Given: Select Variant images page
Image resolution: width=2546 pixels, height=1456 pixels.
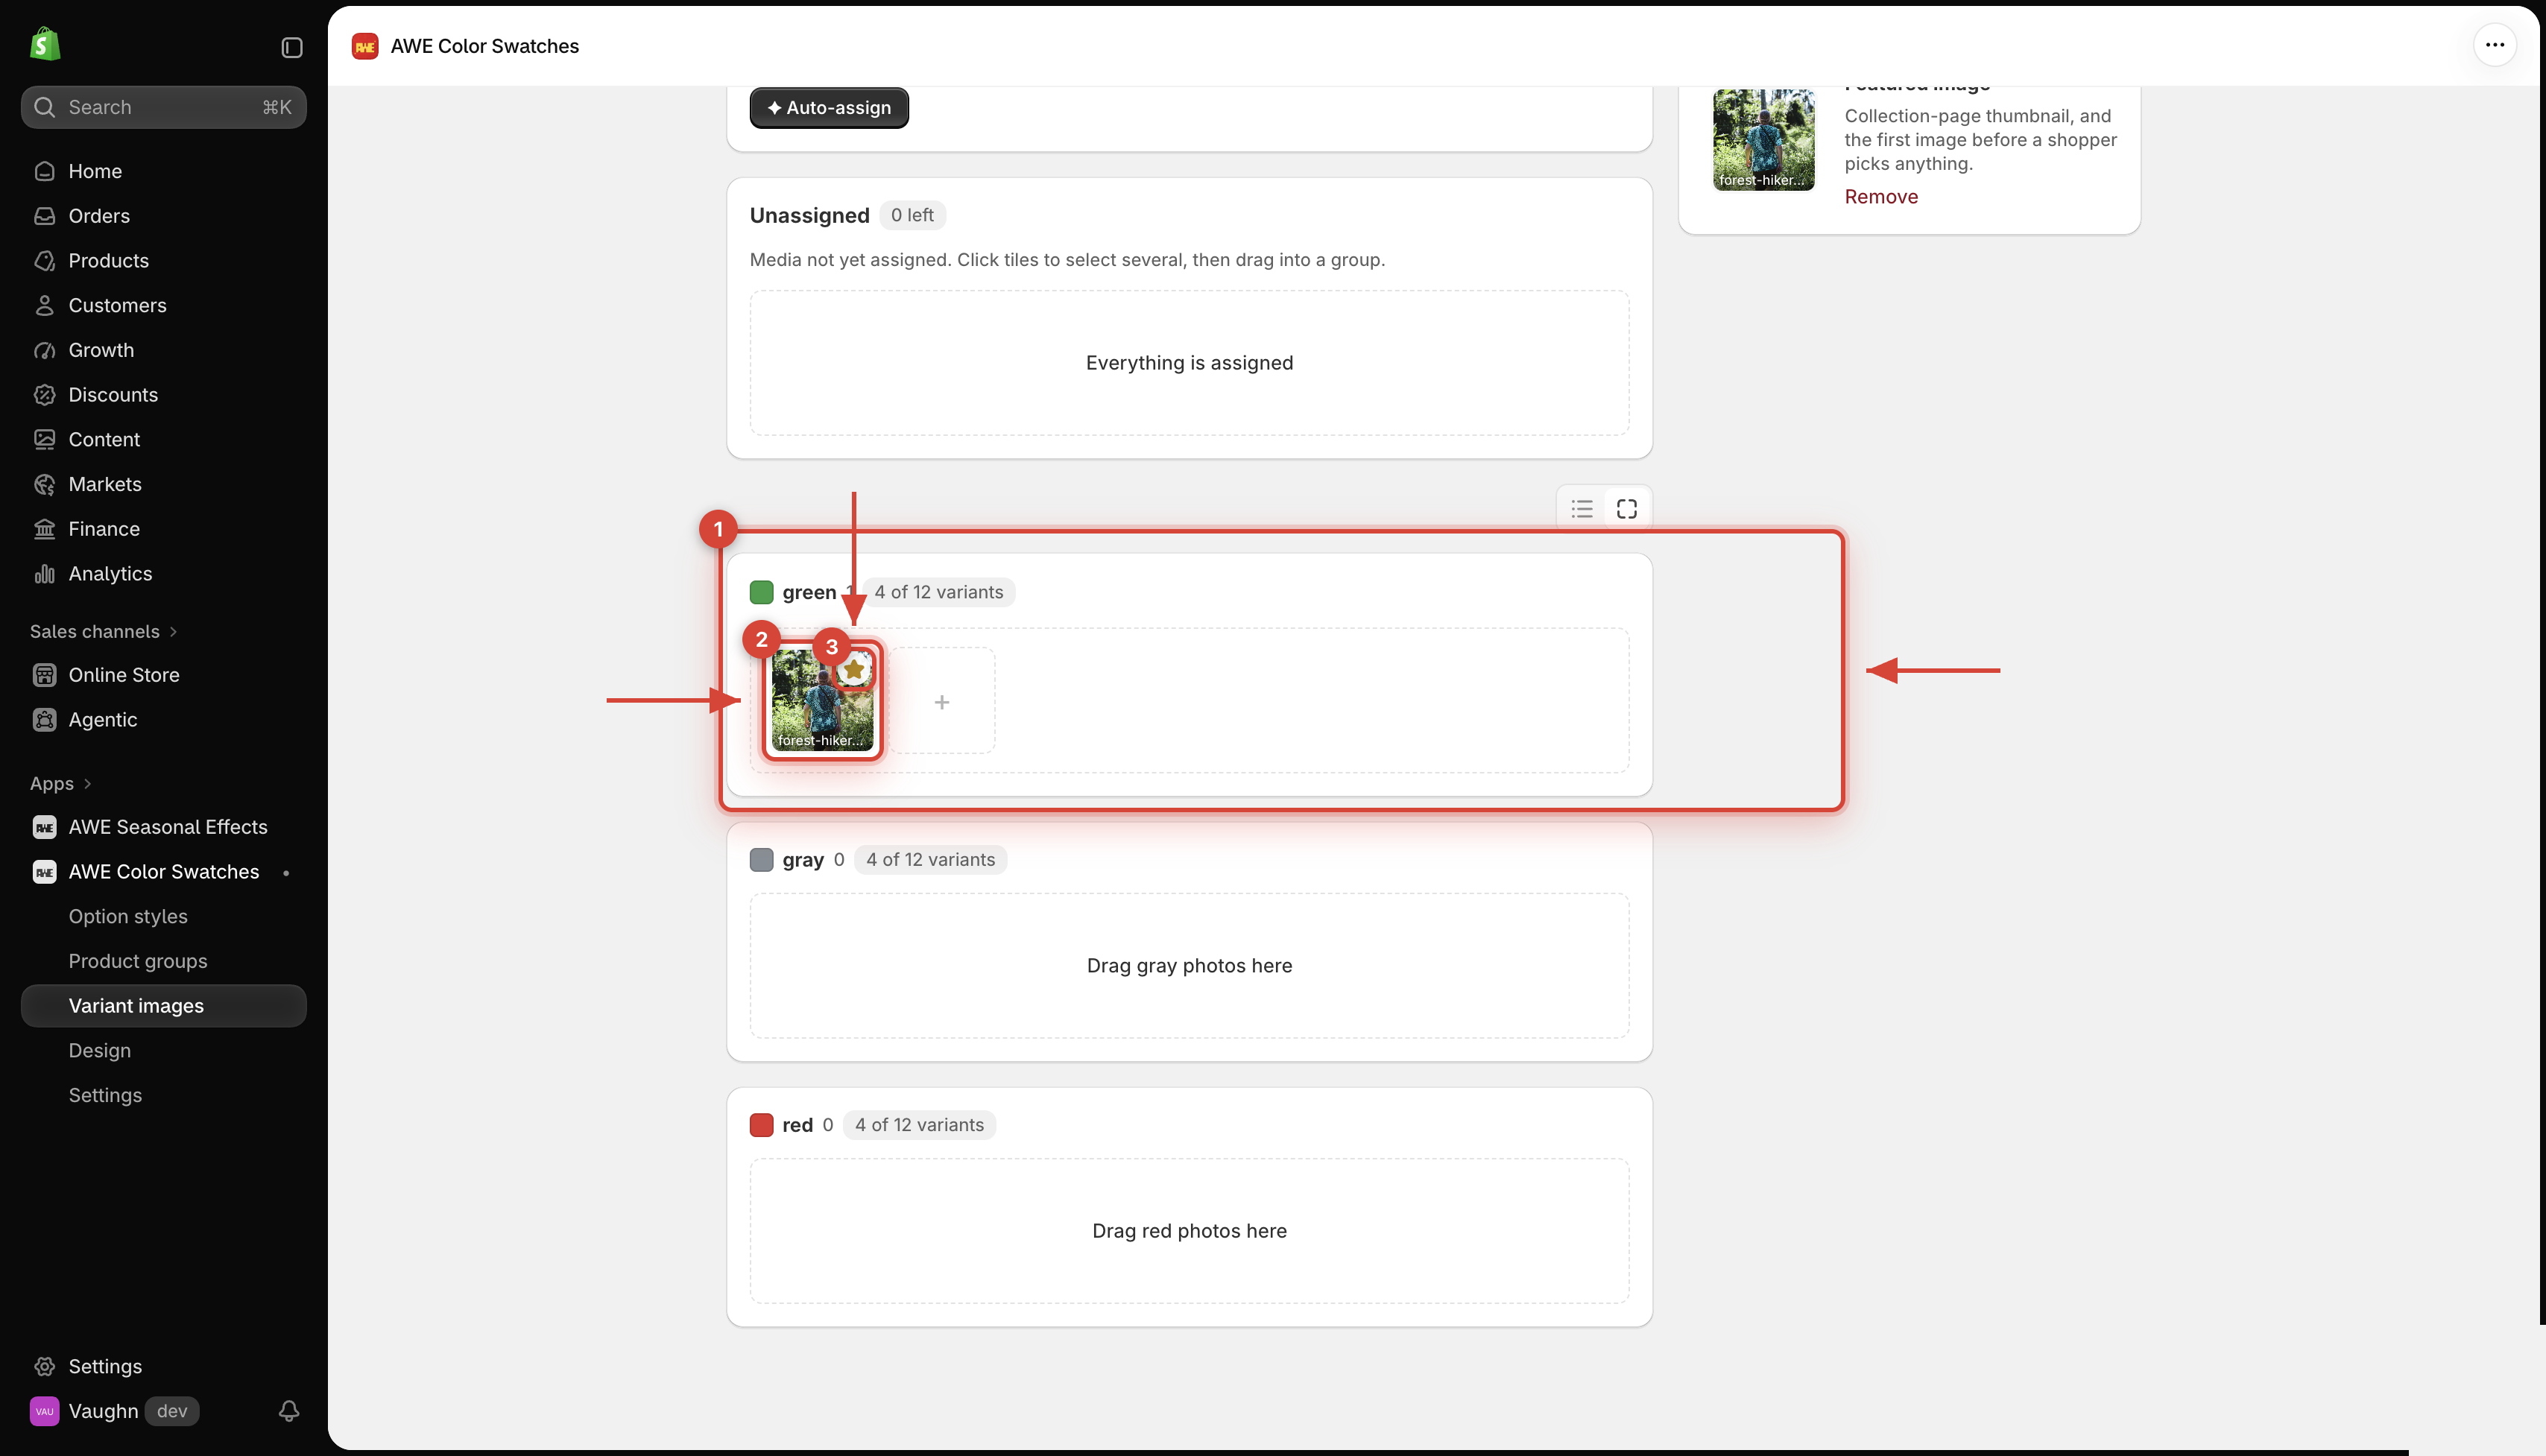Looking at the screenshot, I should click(x=163, y=1006).
